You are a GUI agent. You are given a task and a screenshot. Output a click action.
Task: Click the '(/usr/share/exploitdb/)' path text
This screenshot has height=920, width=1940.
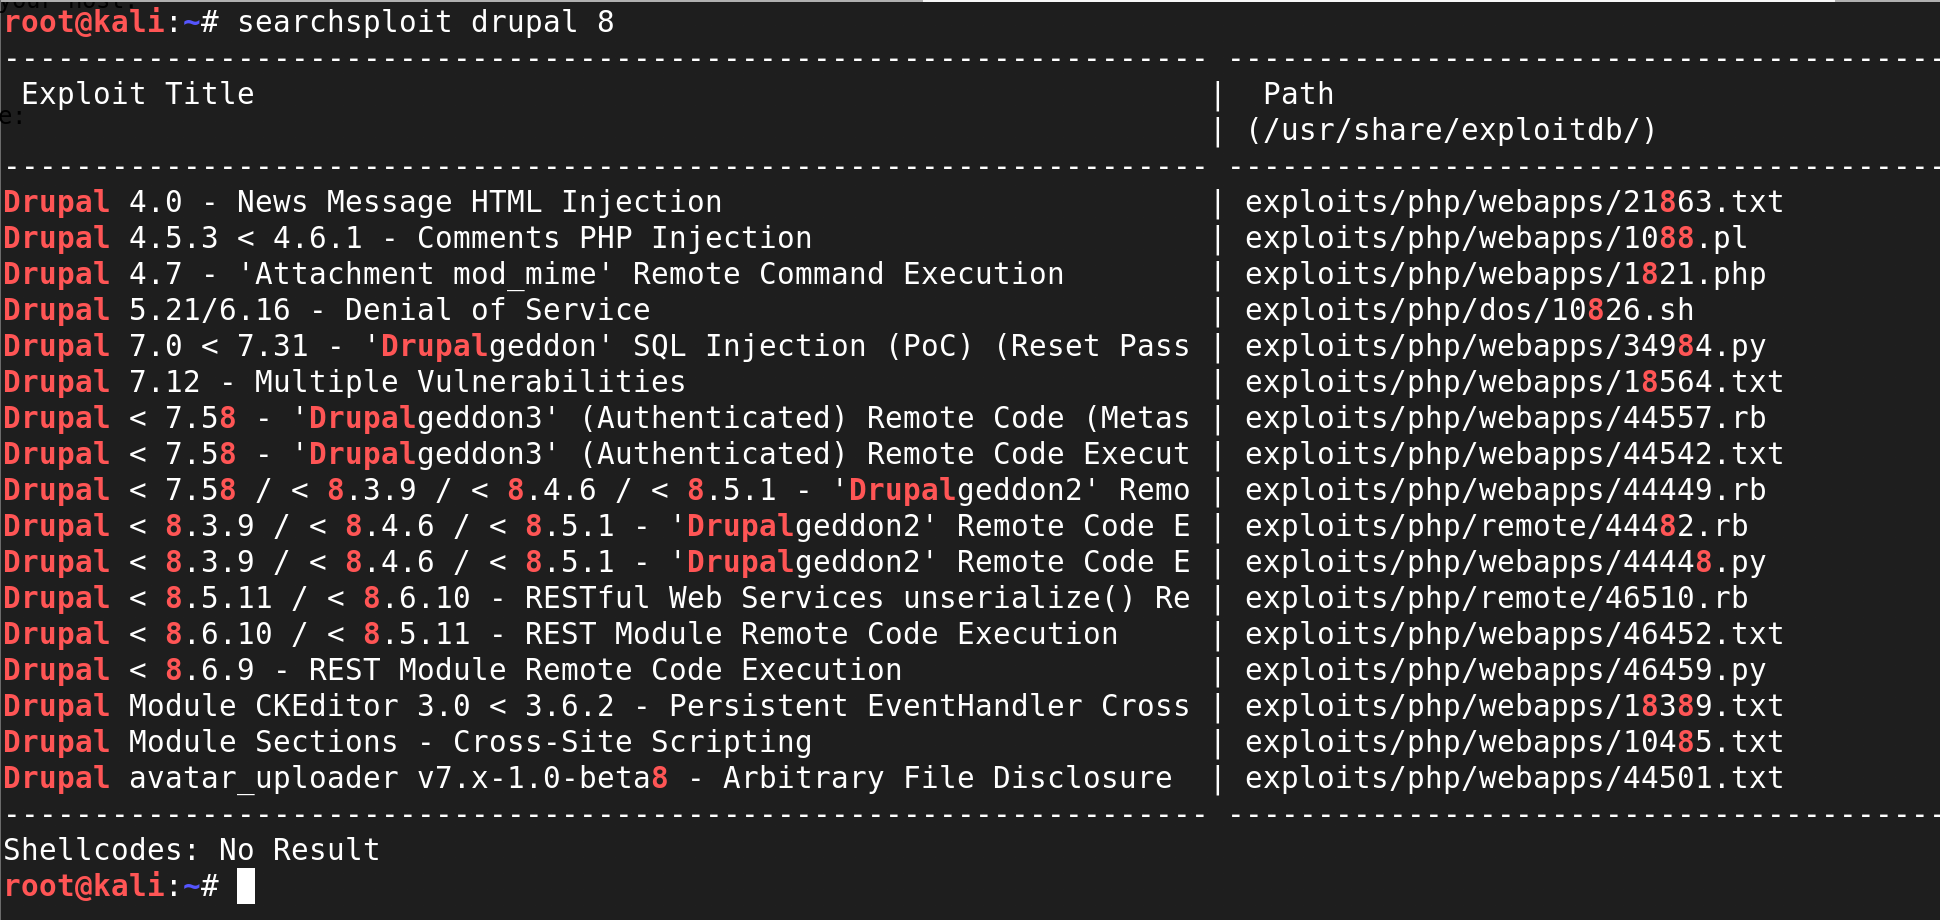point(1451,130)
